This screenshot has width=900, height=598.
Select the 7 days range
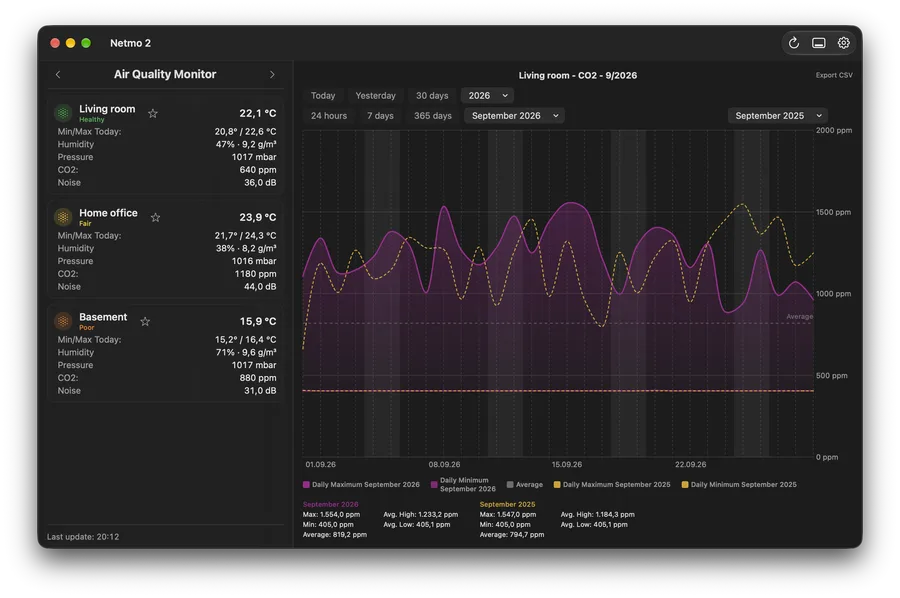[x=381, y=116]
